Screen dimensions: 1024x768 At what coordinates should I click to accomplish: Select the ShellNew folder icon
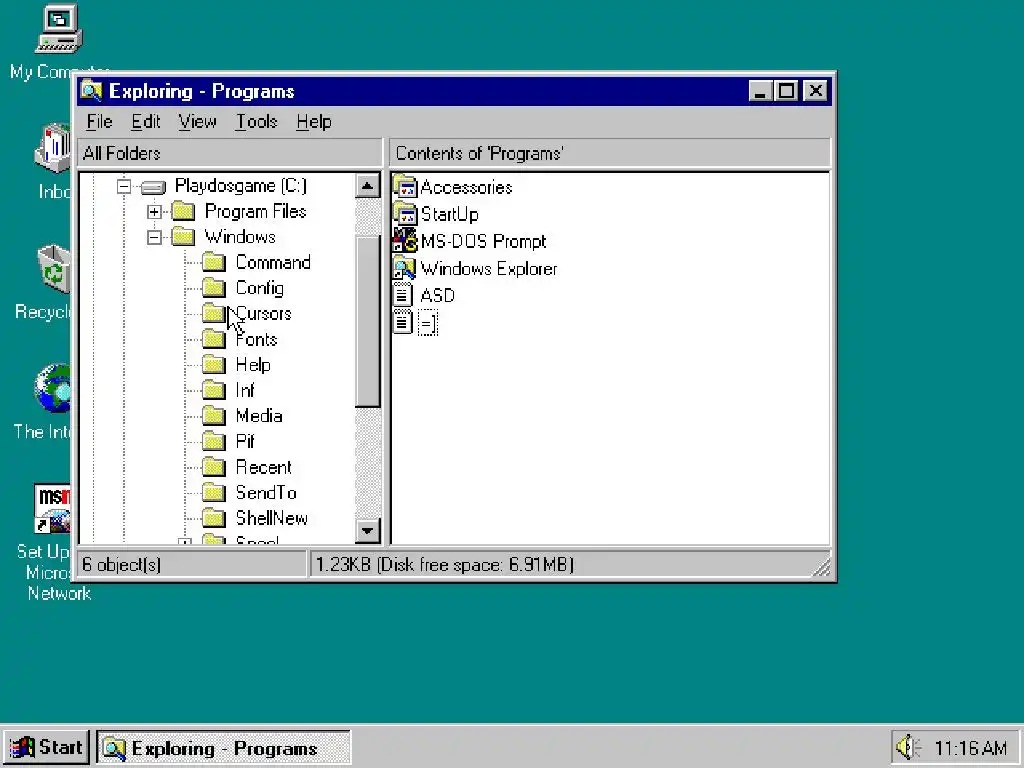click(214, 518)
